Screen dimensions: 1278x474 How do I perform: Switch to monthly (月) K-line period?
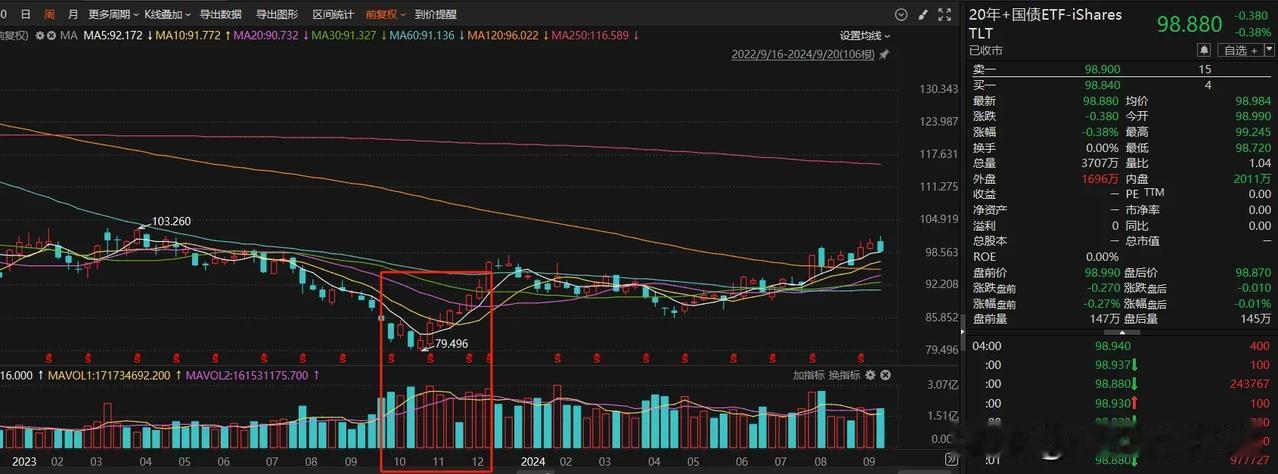coord(72,15)
